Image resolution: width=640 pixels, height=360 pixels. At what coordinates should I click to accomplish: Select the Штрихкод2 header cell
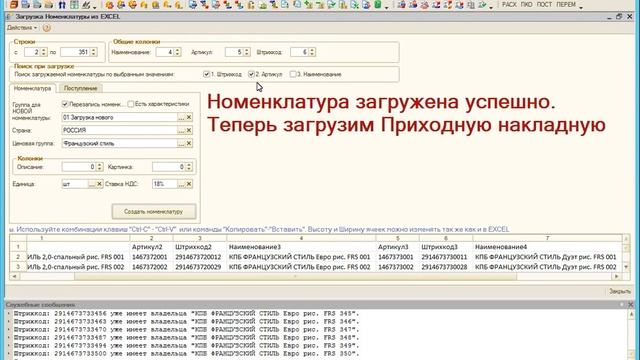coord(200,247)
